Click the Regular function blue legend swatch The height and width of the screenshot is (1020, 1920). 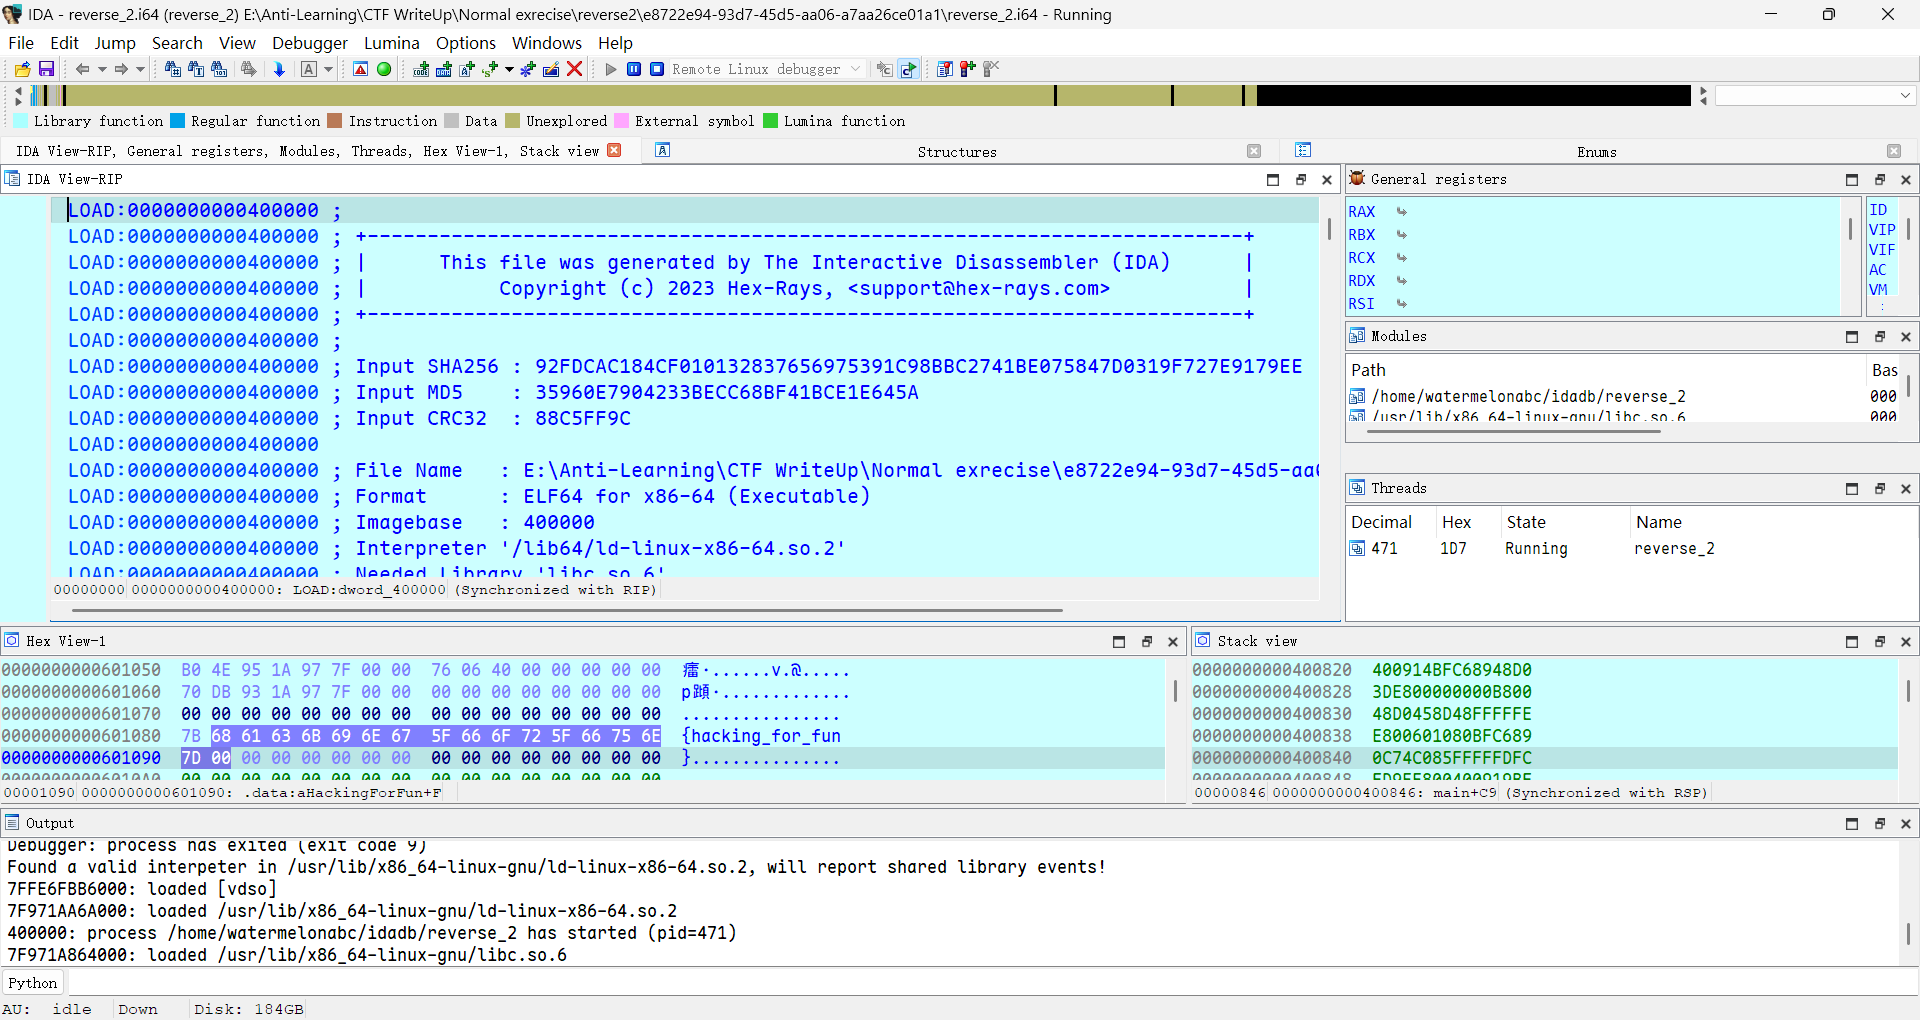(x=178, y=121)
